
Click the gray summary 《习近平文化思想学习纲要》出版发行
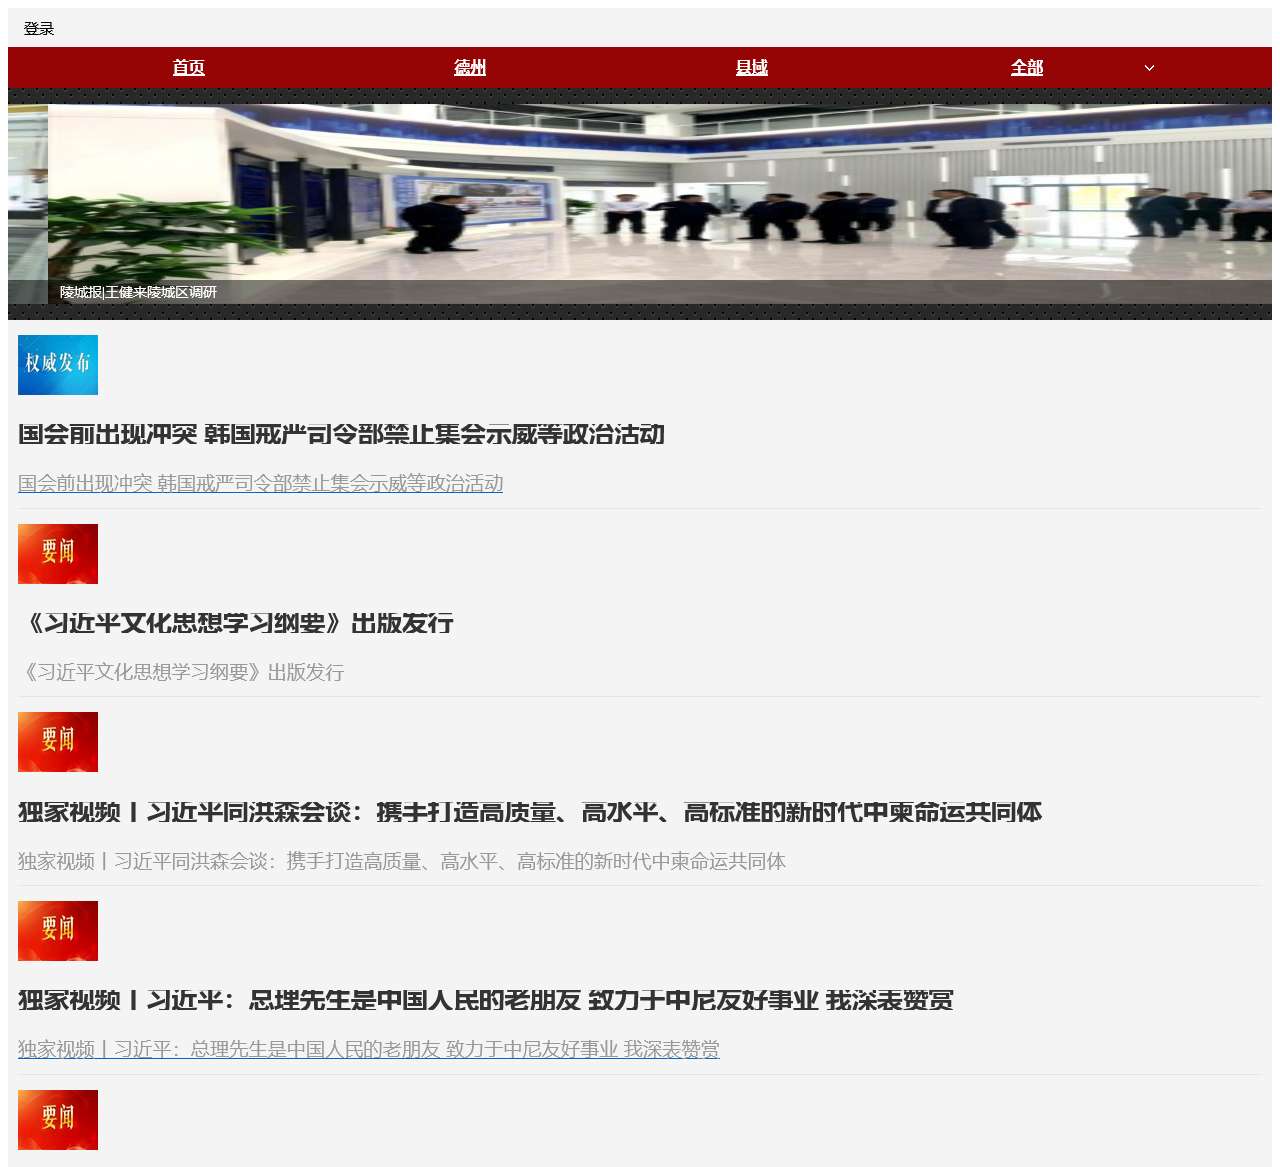(x=181, y=672)
